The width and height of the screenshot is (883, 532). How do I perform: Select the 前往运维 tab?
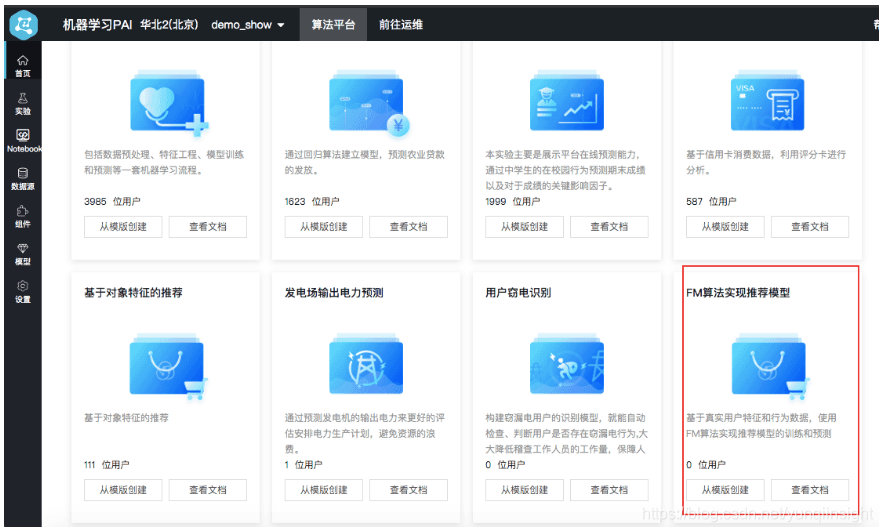click(x=401, y=25)
